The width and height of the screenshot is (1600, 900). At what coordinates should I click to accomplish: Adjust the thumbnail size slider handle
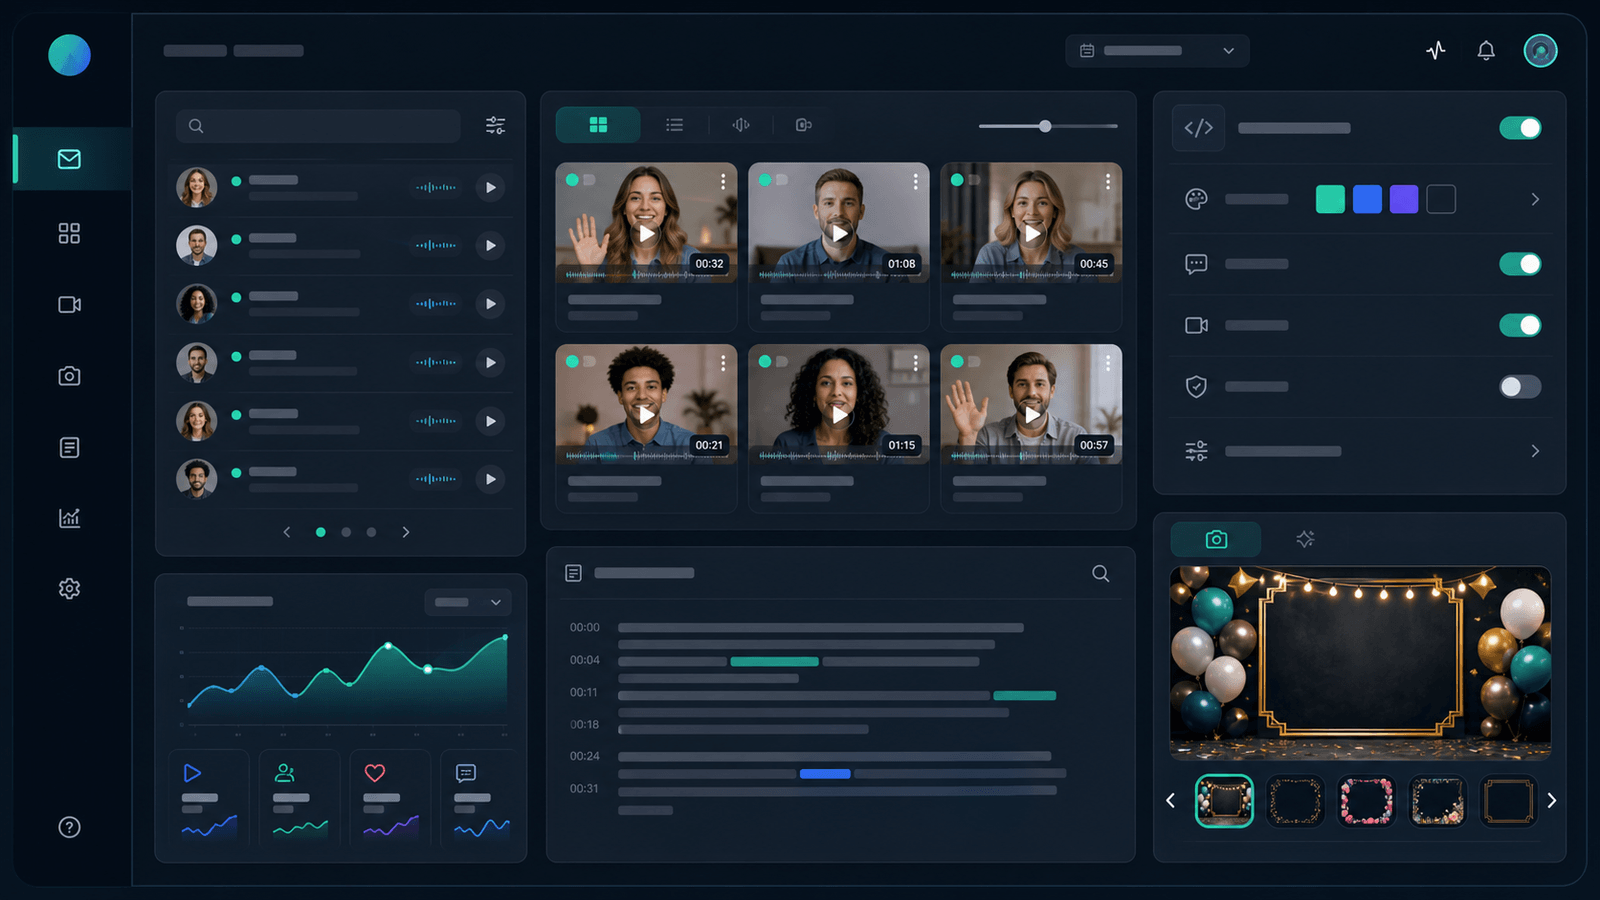coord(1045,126)
